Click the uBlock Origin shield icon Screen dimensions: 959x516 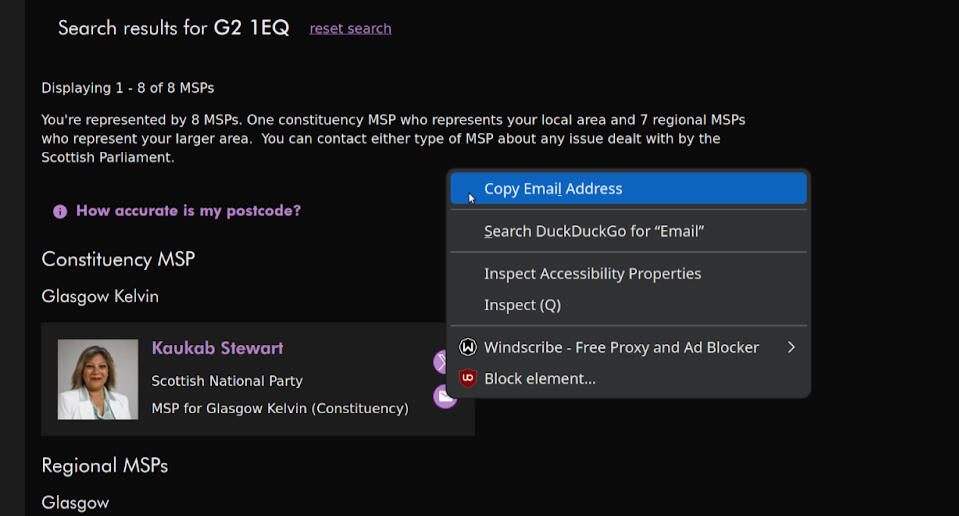click(x=467, y=379)
